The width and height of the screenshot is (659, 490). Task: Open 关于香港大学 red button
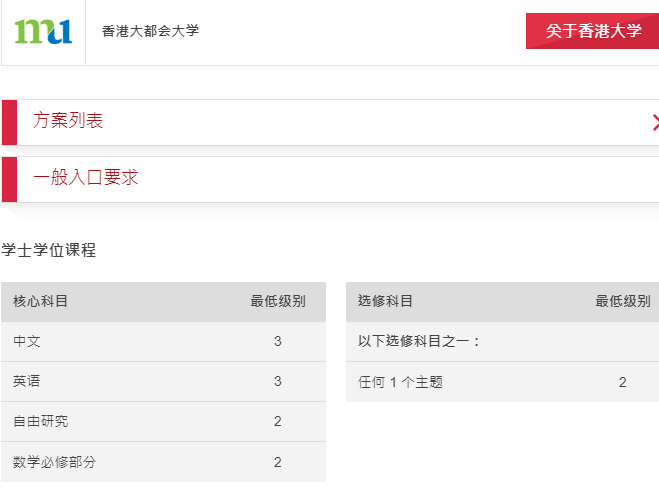tap(592, 31)
